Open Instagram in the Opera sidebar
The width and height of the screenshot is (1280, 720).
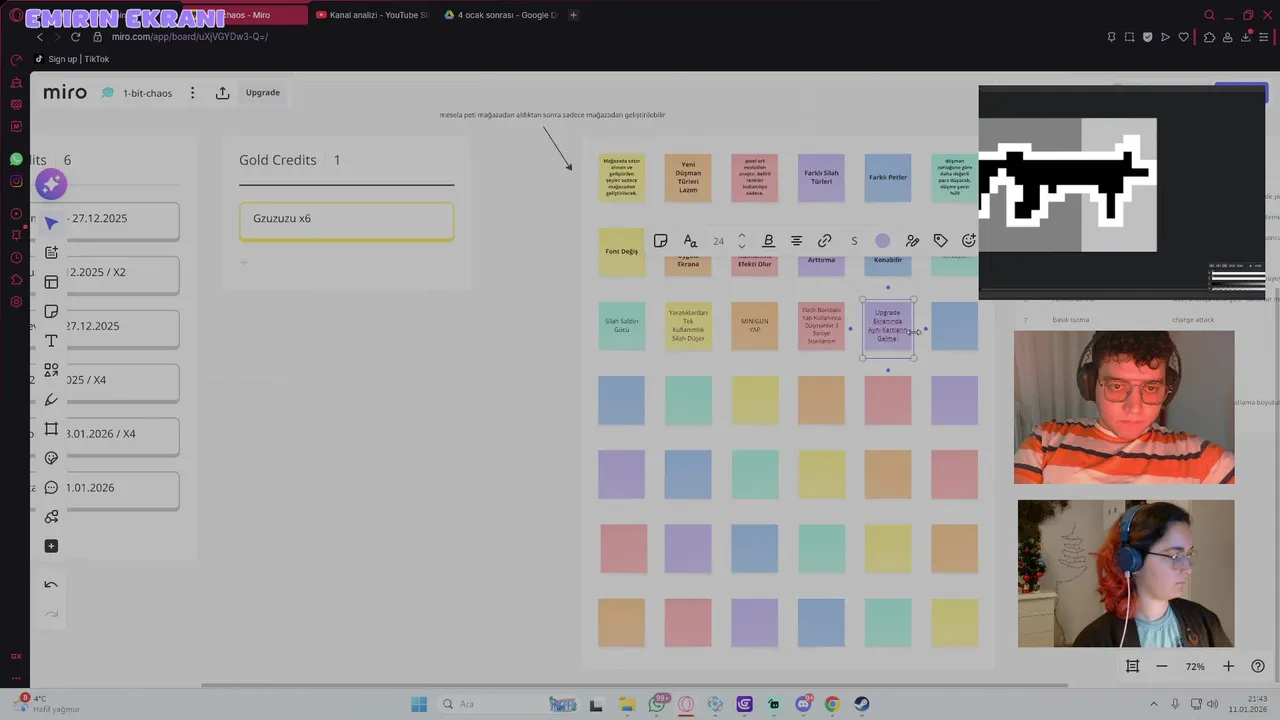pyautogui.click(x=16, y=181)
